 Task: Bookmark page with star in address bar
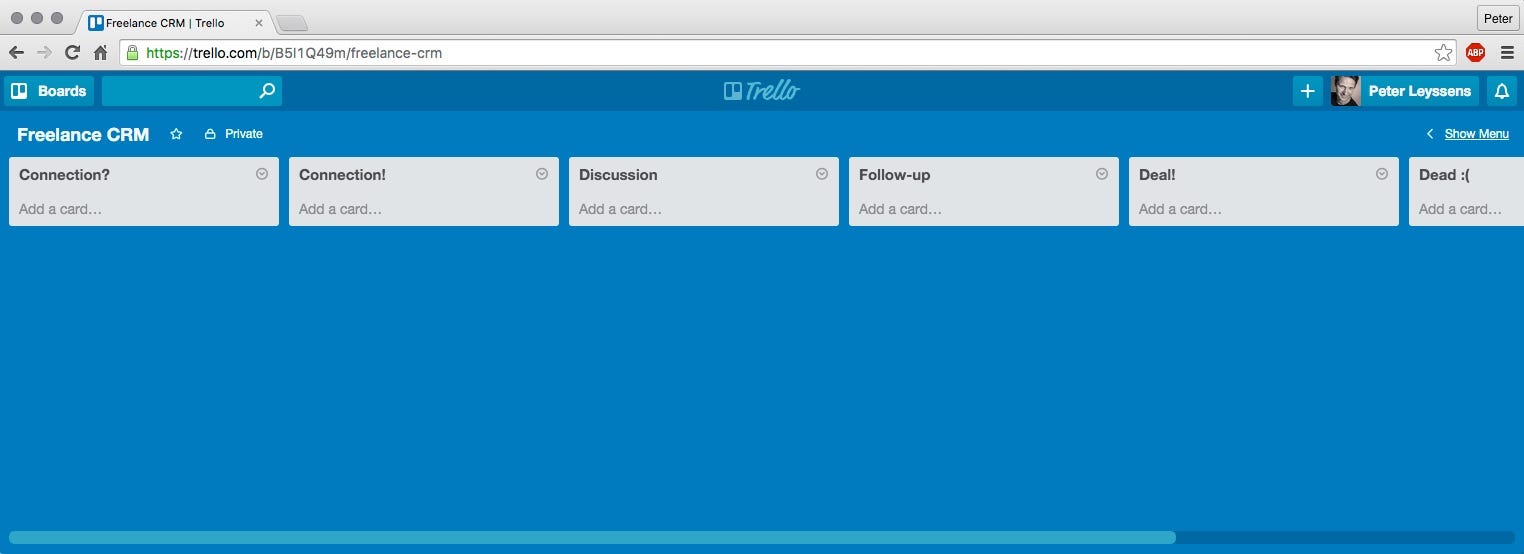point(1443,53)
